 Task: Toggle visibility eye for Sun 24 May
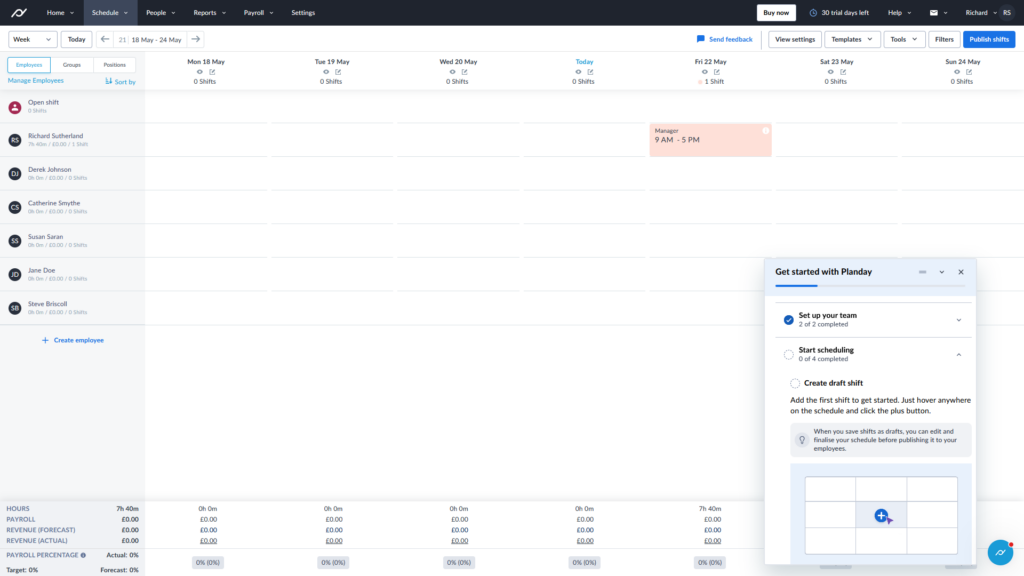click(x=957, y=72)
